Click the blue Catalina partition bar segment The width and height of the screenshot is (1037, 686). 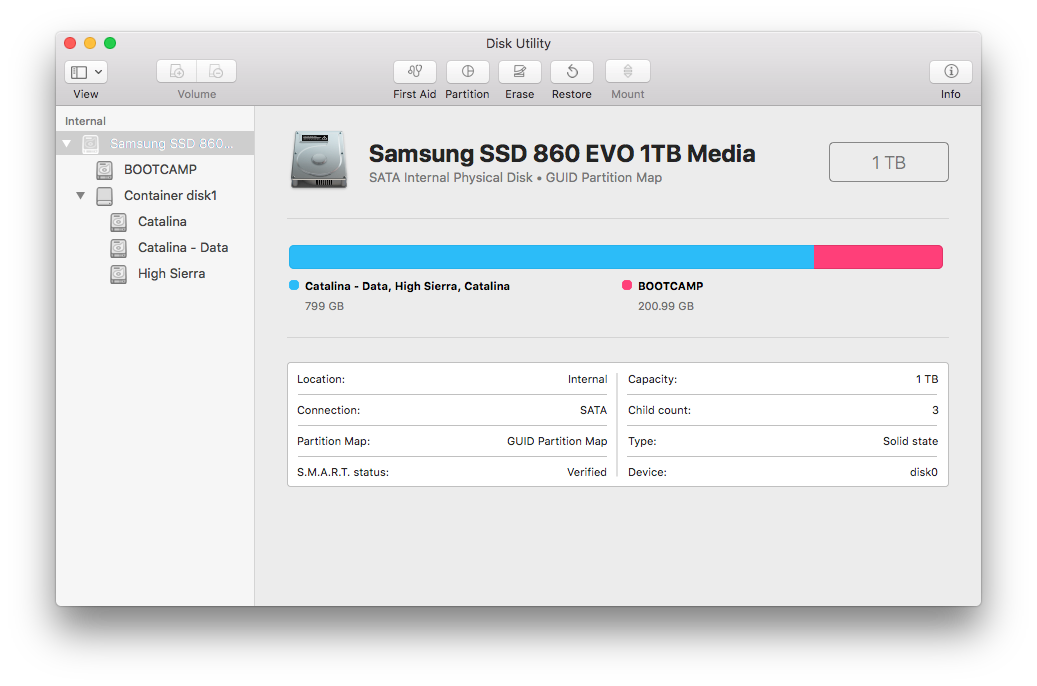tap(552, 257)
